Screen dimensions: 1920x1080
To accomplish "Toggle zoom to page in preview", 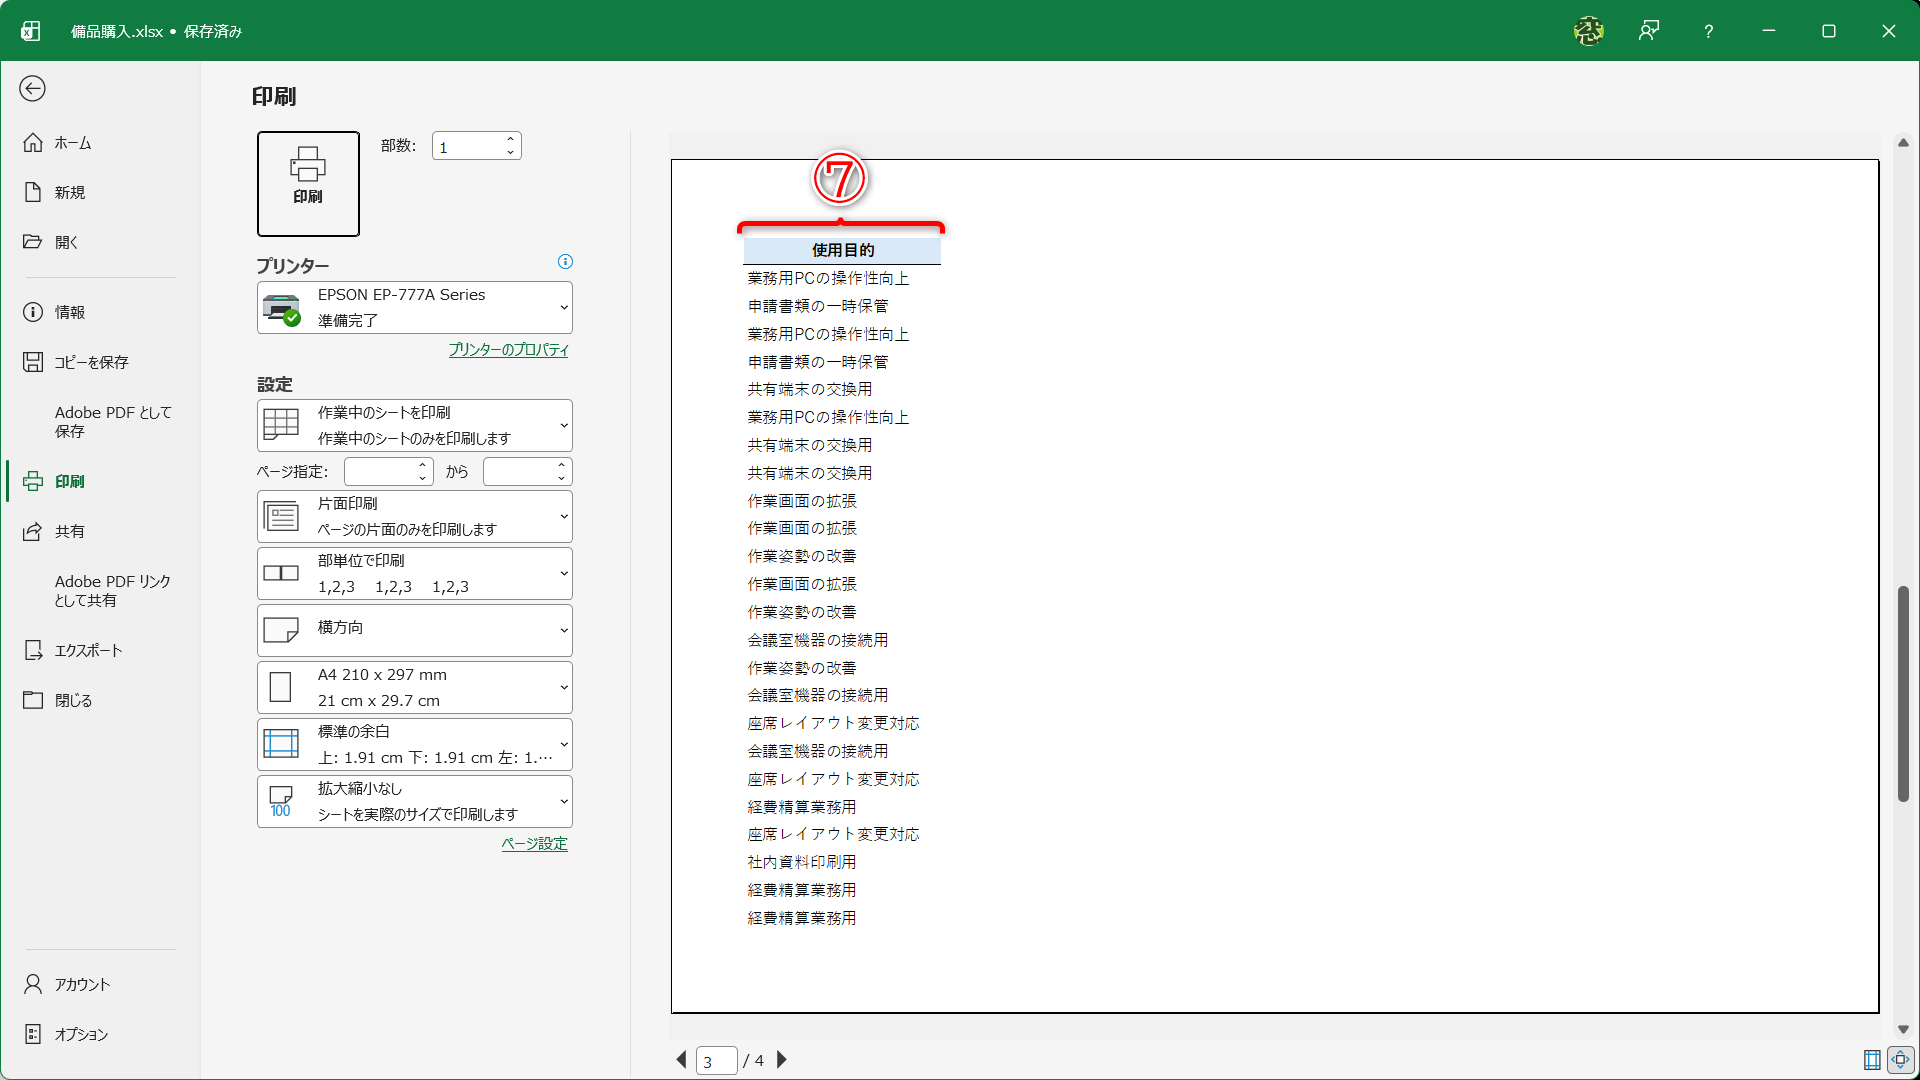I will click(1900, 1060).
